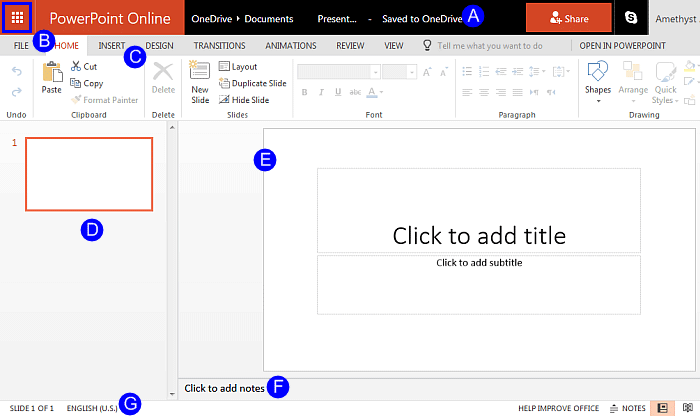Image resolution: width=700 pixels, height=416 pixels.
Task: Switch to Editing View in status bar
Action: coord(662,408)
